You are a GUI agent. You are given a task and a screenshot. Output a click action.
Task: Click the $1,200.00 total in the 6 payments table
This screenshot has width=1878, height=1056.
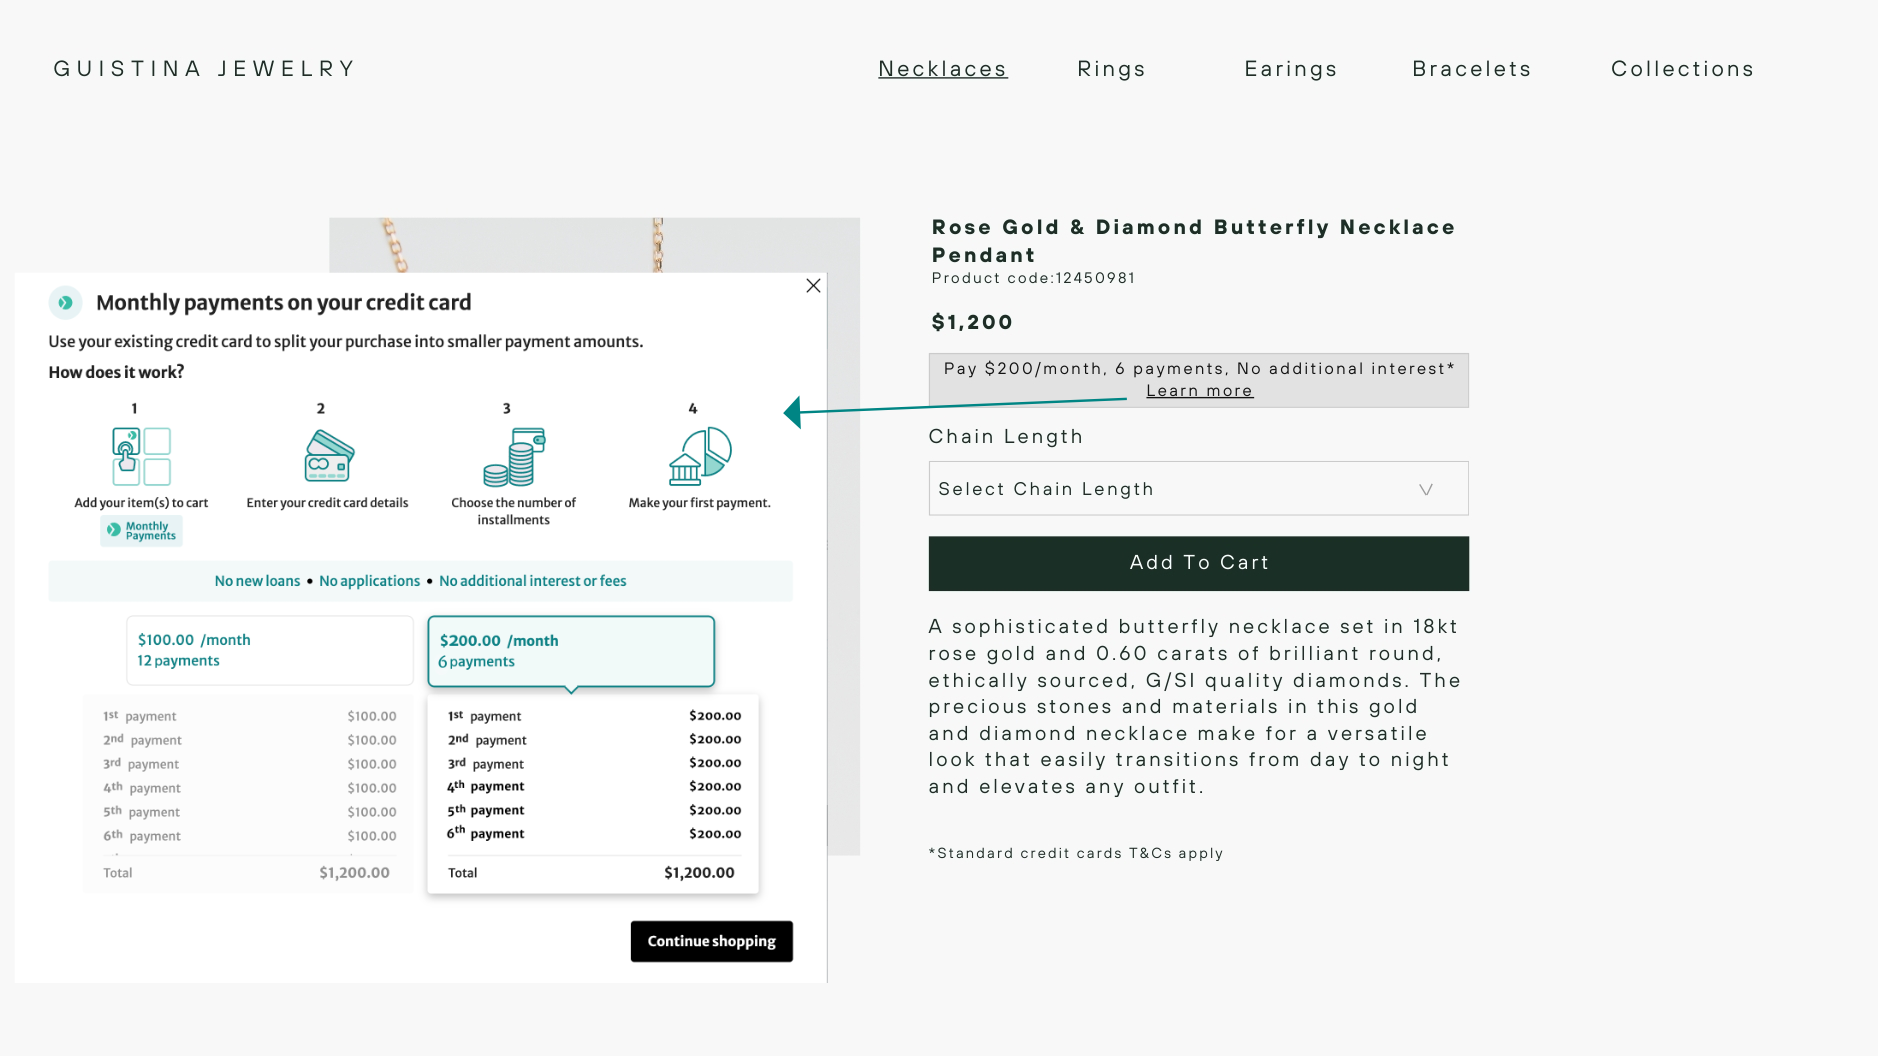click(x=699, y=873)
